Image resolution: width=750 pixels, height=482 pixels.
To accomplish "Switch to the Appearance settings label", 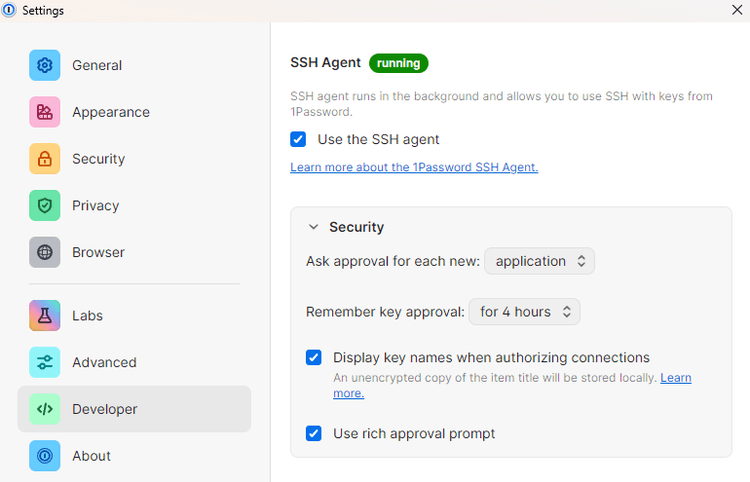I will (x=111, y=112).
